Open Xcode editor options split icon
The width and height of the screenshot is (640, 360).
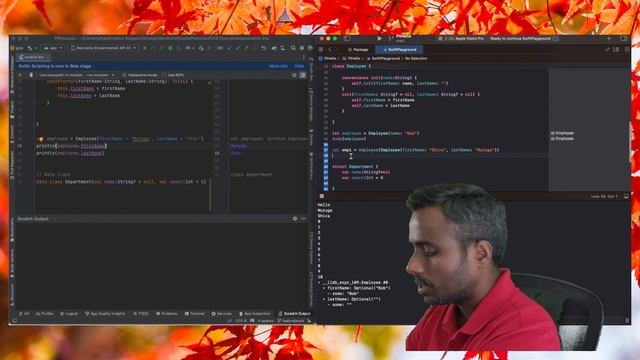point(616,49)
